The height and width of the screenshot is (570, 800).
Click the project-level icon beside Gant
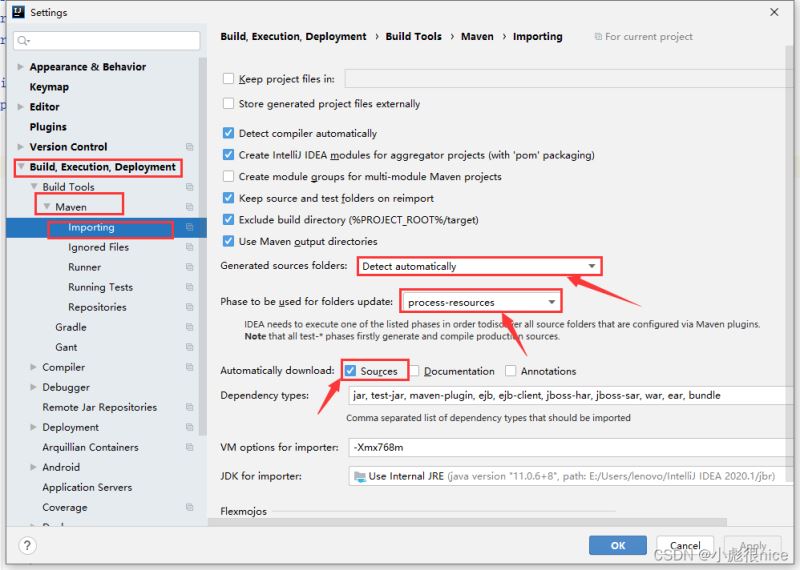(190, 347)
